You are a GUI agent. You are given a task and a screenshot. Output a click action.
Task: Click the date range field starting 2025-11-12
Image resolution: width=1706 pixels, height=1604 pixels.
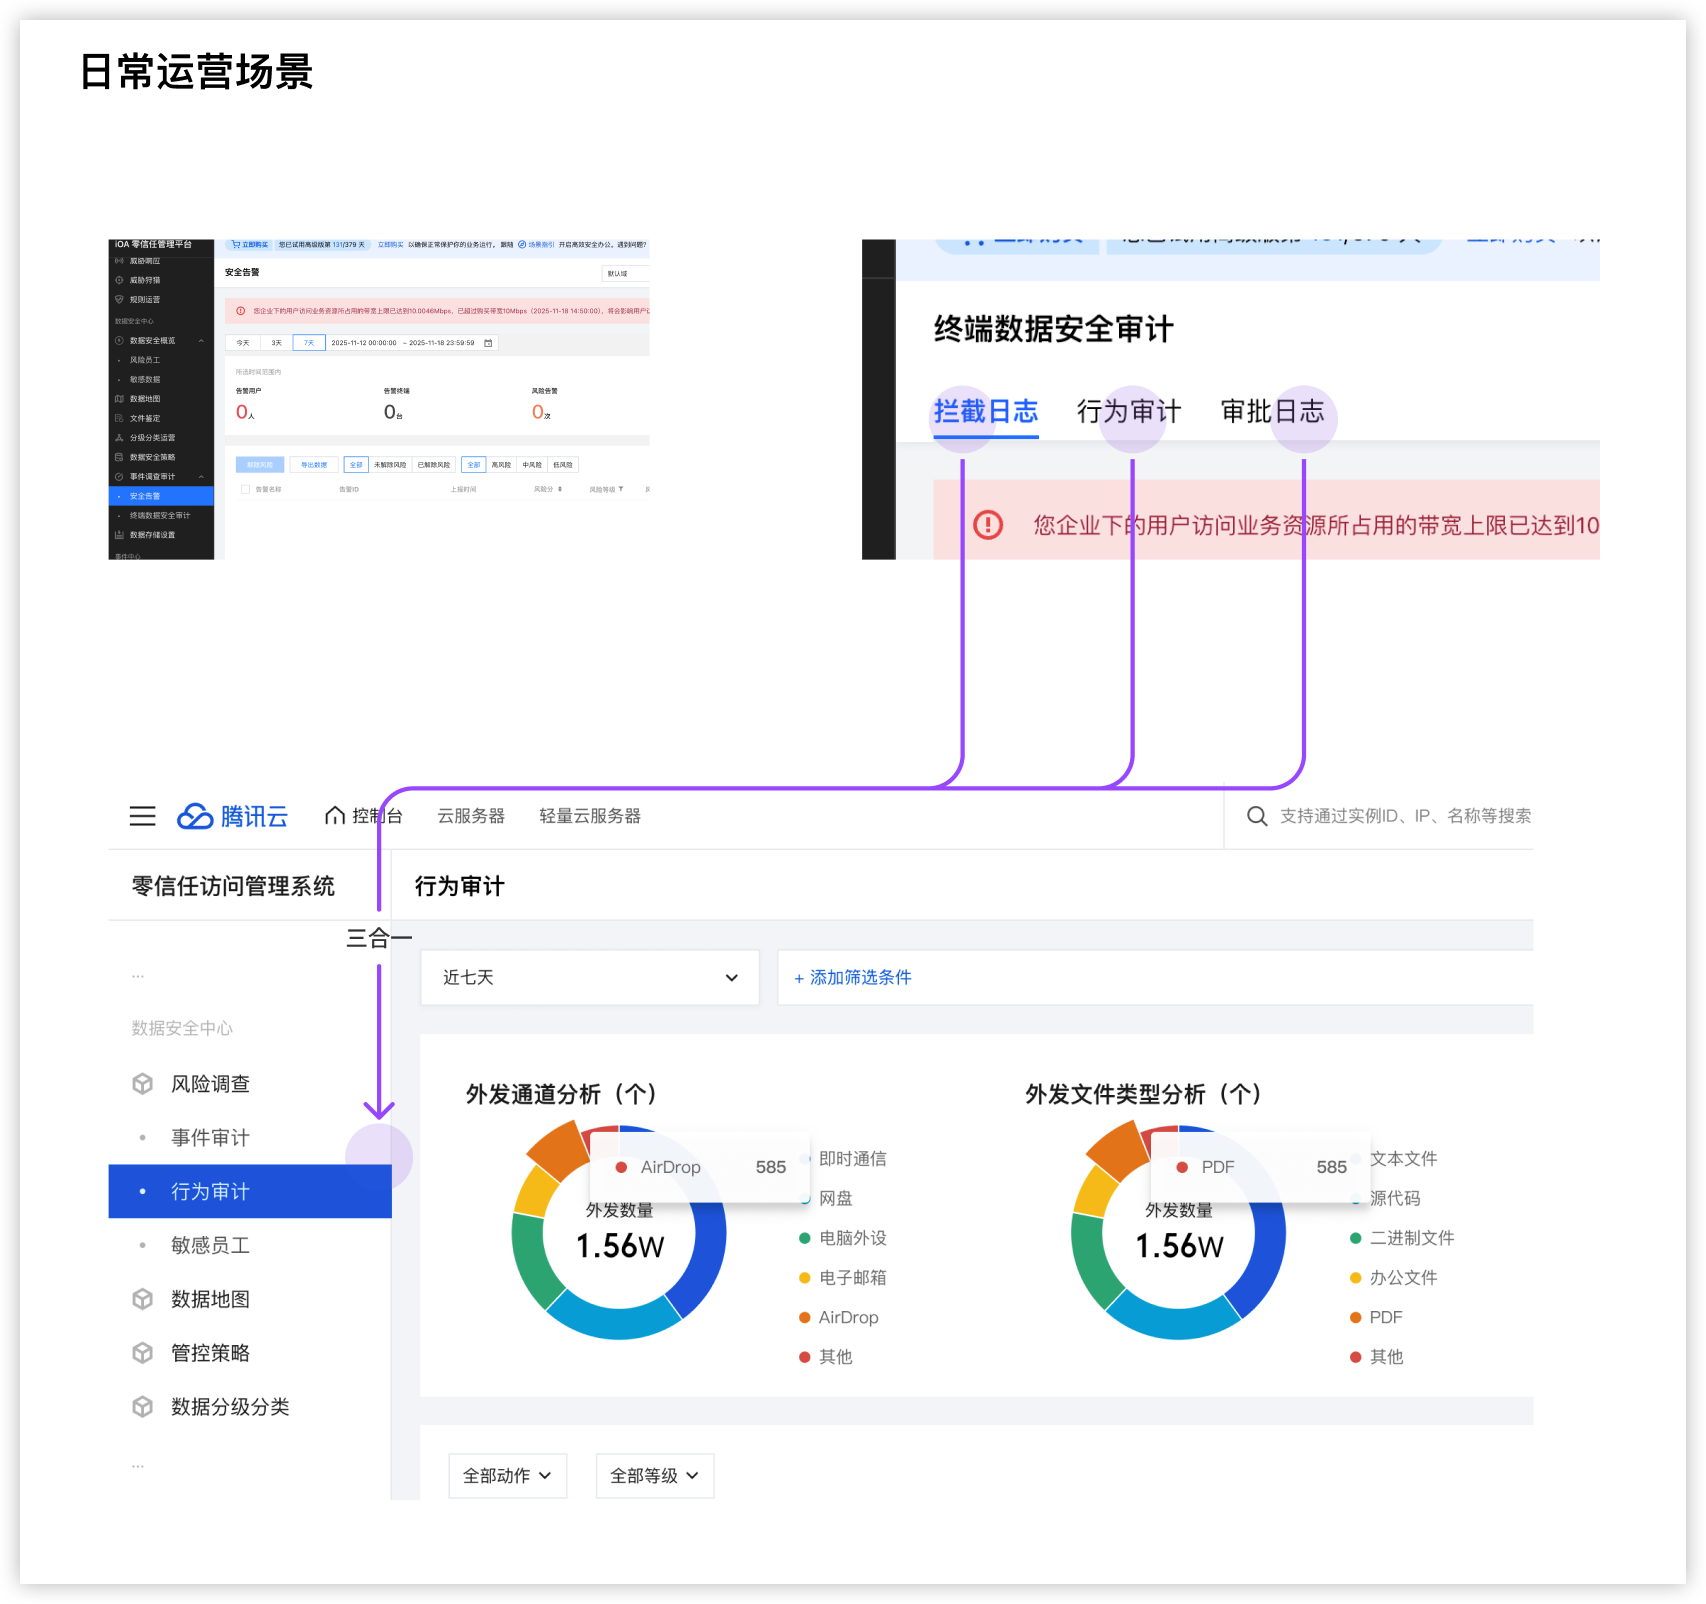pyautogui.click(x=412, y=343)
